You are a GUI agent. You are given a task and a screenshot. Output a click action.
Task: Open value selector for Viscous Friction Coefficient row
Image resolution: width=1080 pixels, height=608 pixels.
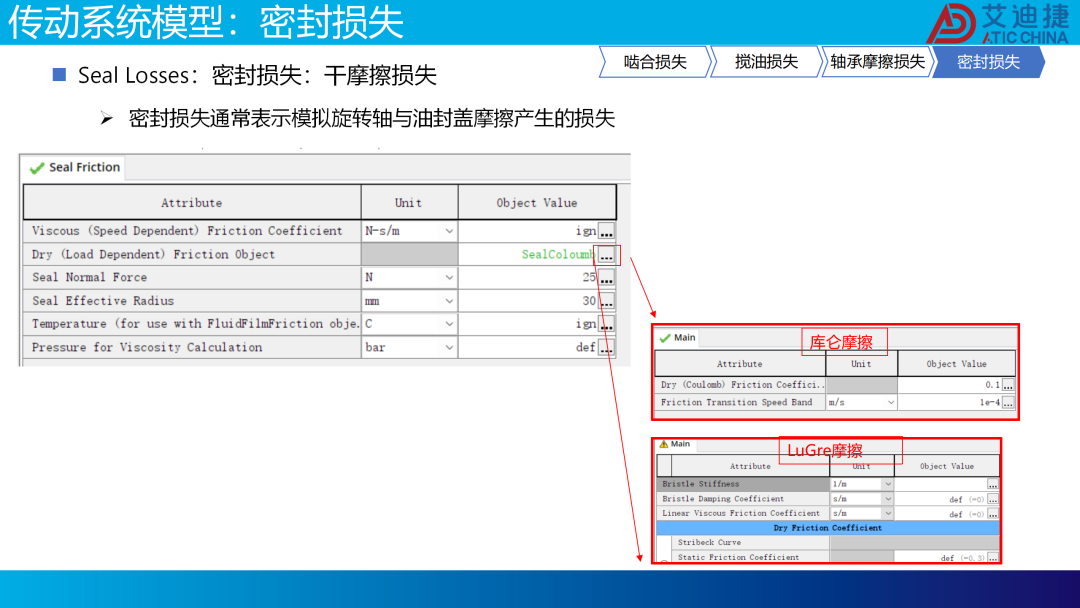[606, 231]
